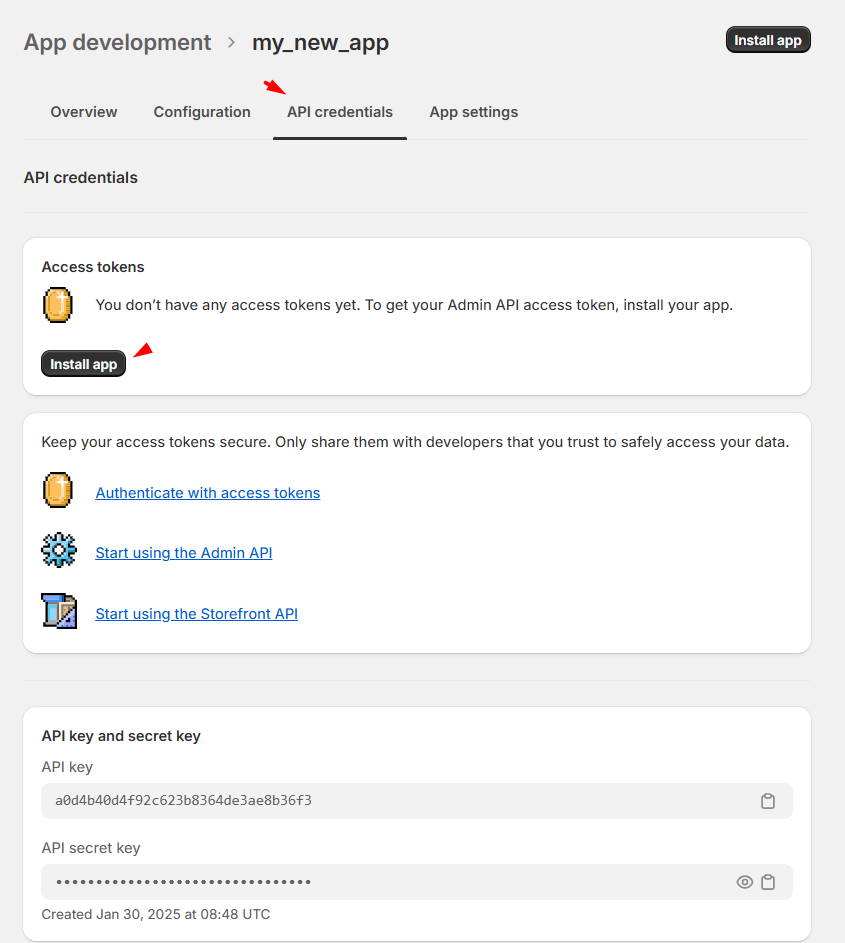Follow the Start using the Admin API link

(184, 553)
